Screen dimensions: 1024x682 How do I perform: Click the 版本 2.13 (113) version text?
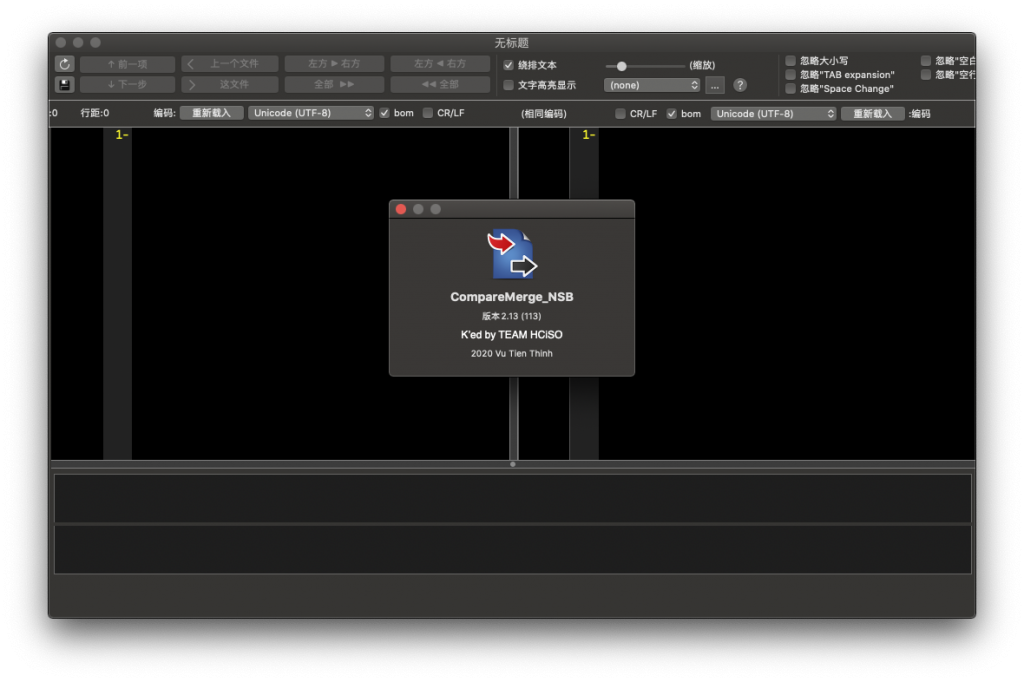point(511,316)
